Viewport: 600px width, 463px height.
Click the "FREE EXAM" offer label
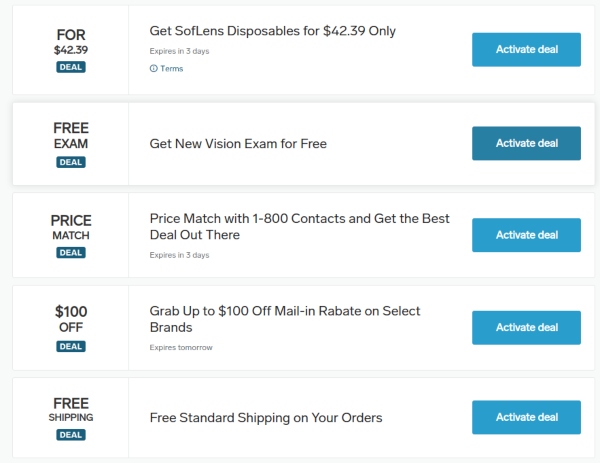(x=71, y=135)
